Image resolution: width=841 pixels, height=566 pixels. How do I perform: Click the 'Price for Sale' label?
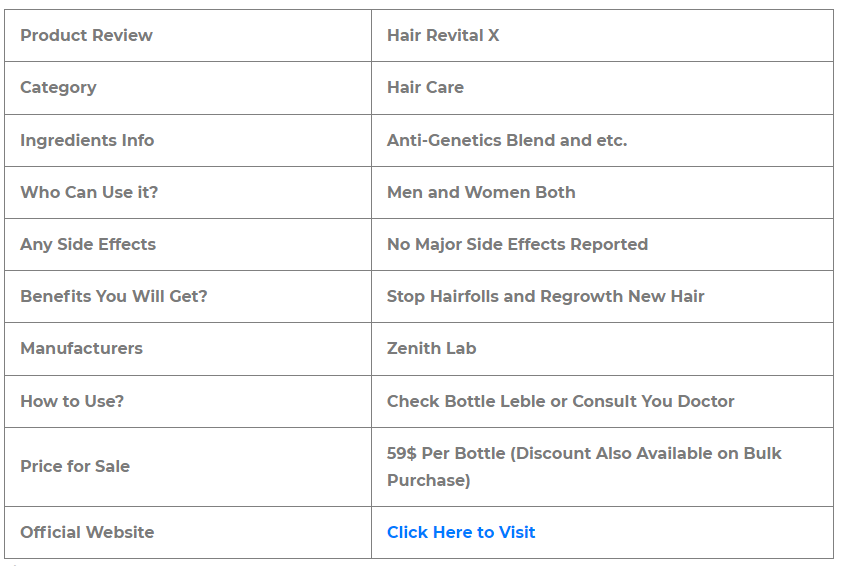point(75,466)
